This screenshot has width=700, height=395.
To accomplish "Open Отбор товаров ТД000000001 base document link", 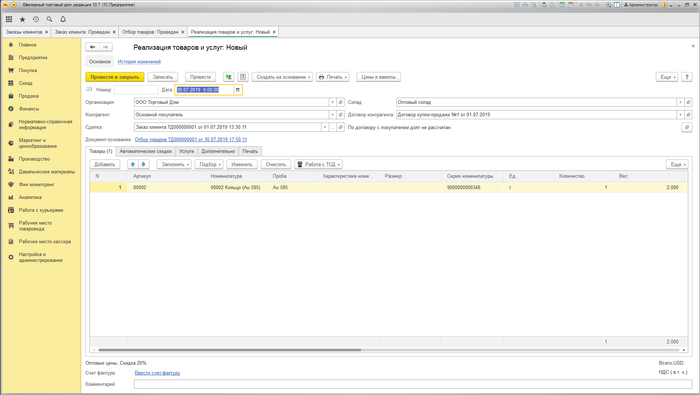I will coord(191,139).
